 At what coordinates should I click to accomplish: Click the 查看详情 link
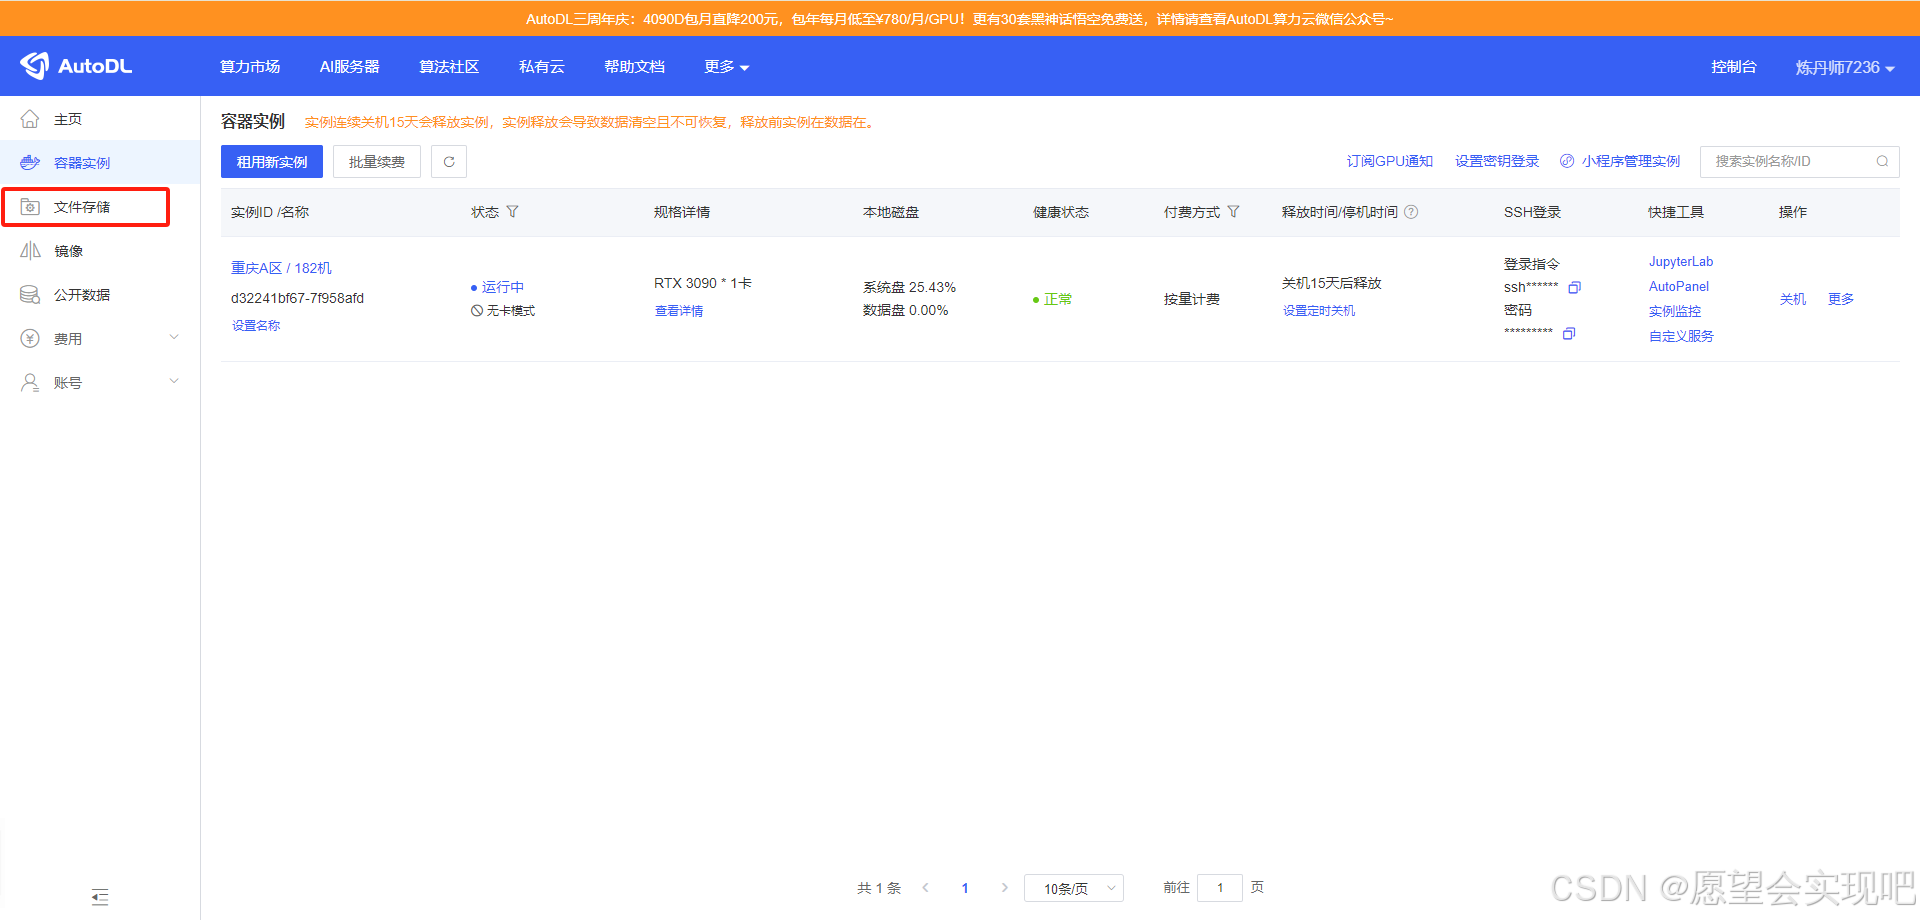pyautogui.click(x=679, y=311)
